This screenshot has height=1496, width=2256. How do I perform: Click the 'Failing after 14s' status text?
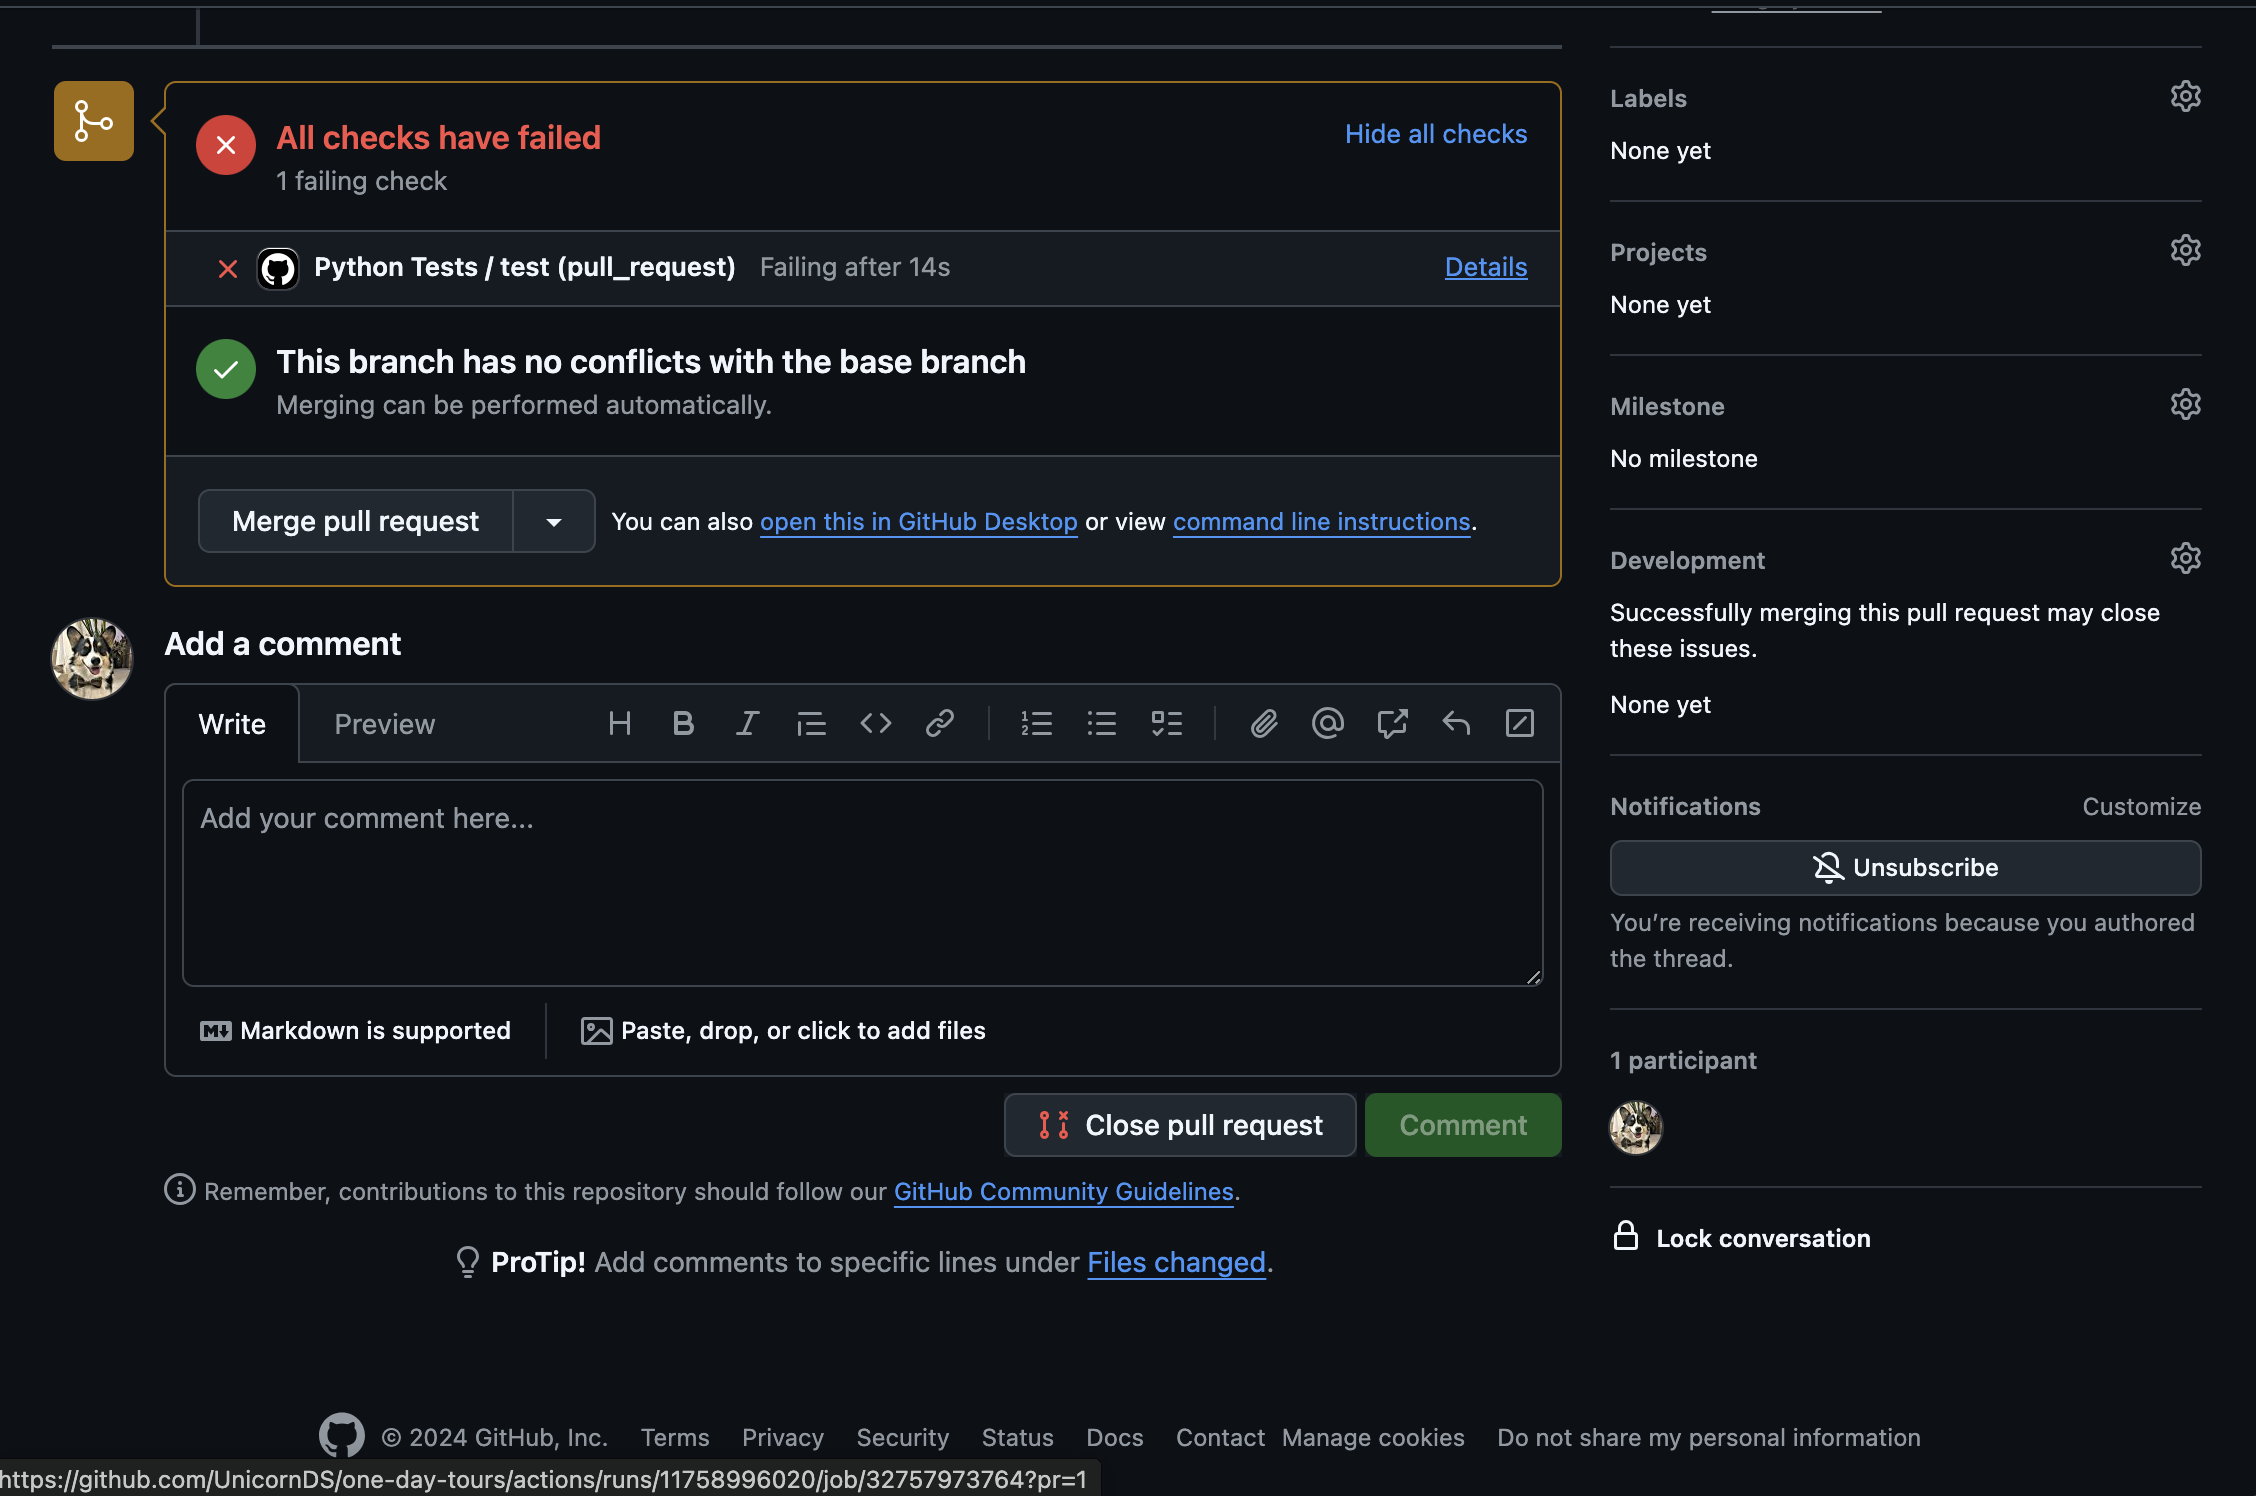click(855, 267)
